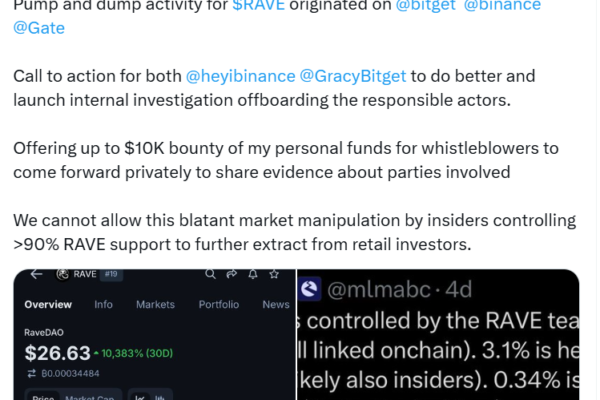
Task: Click the mlmabc profile avatar icon
Action: (311, 290)
